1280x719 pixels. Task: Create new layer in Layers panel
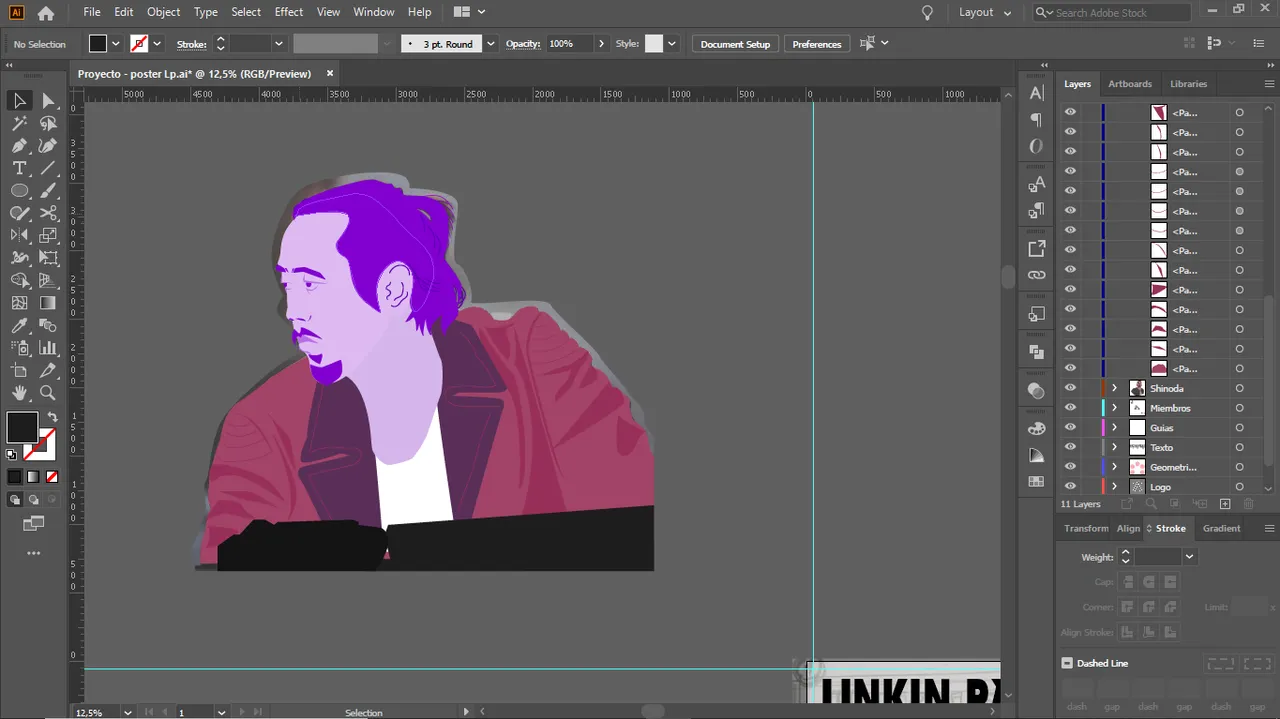pos(1225,504)
